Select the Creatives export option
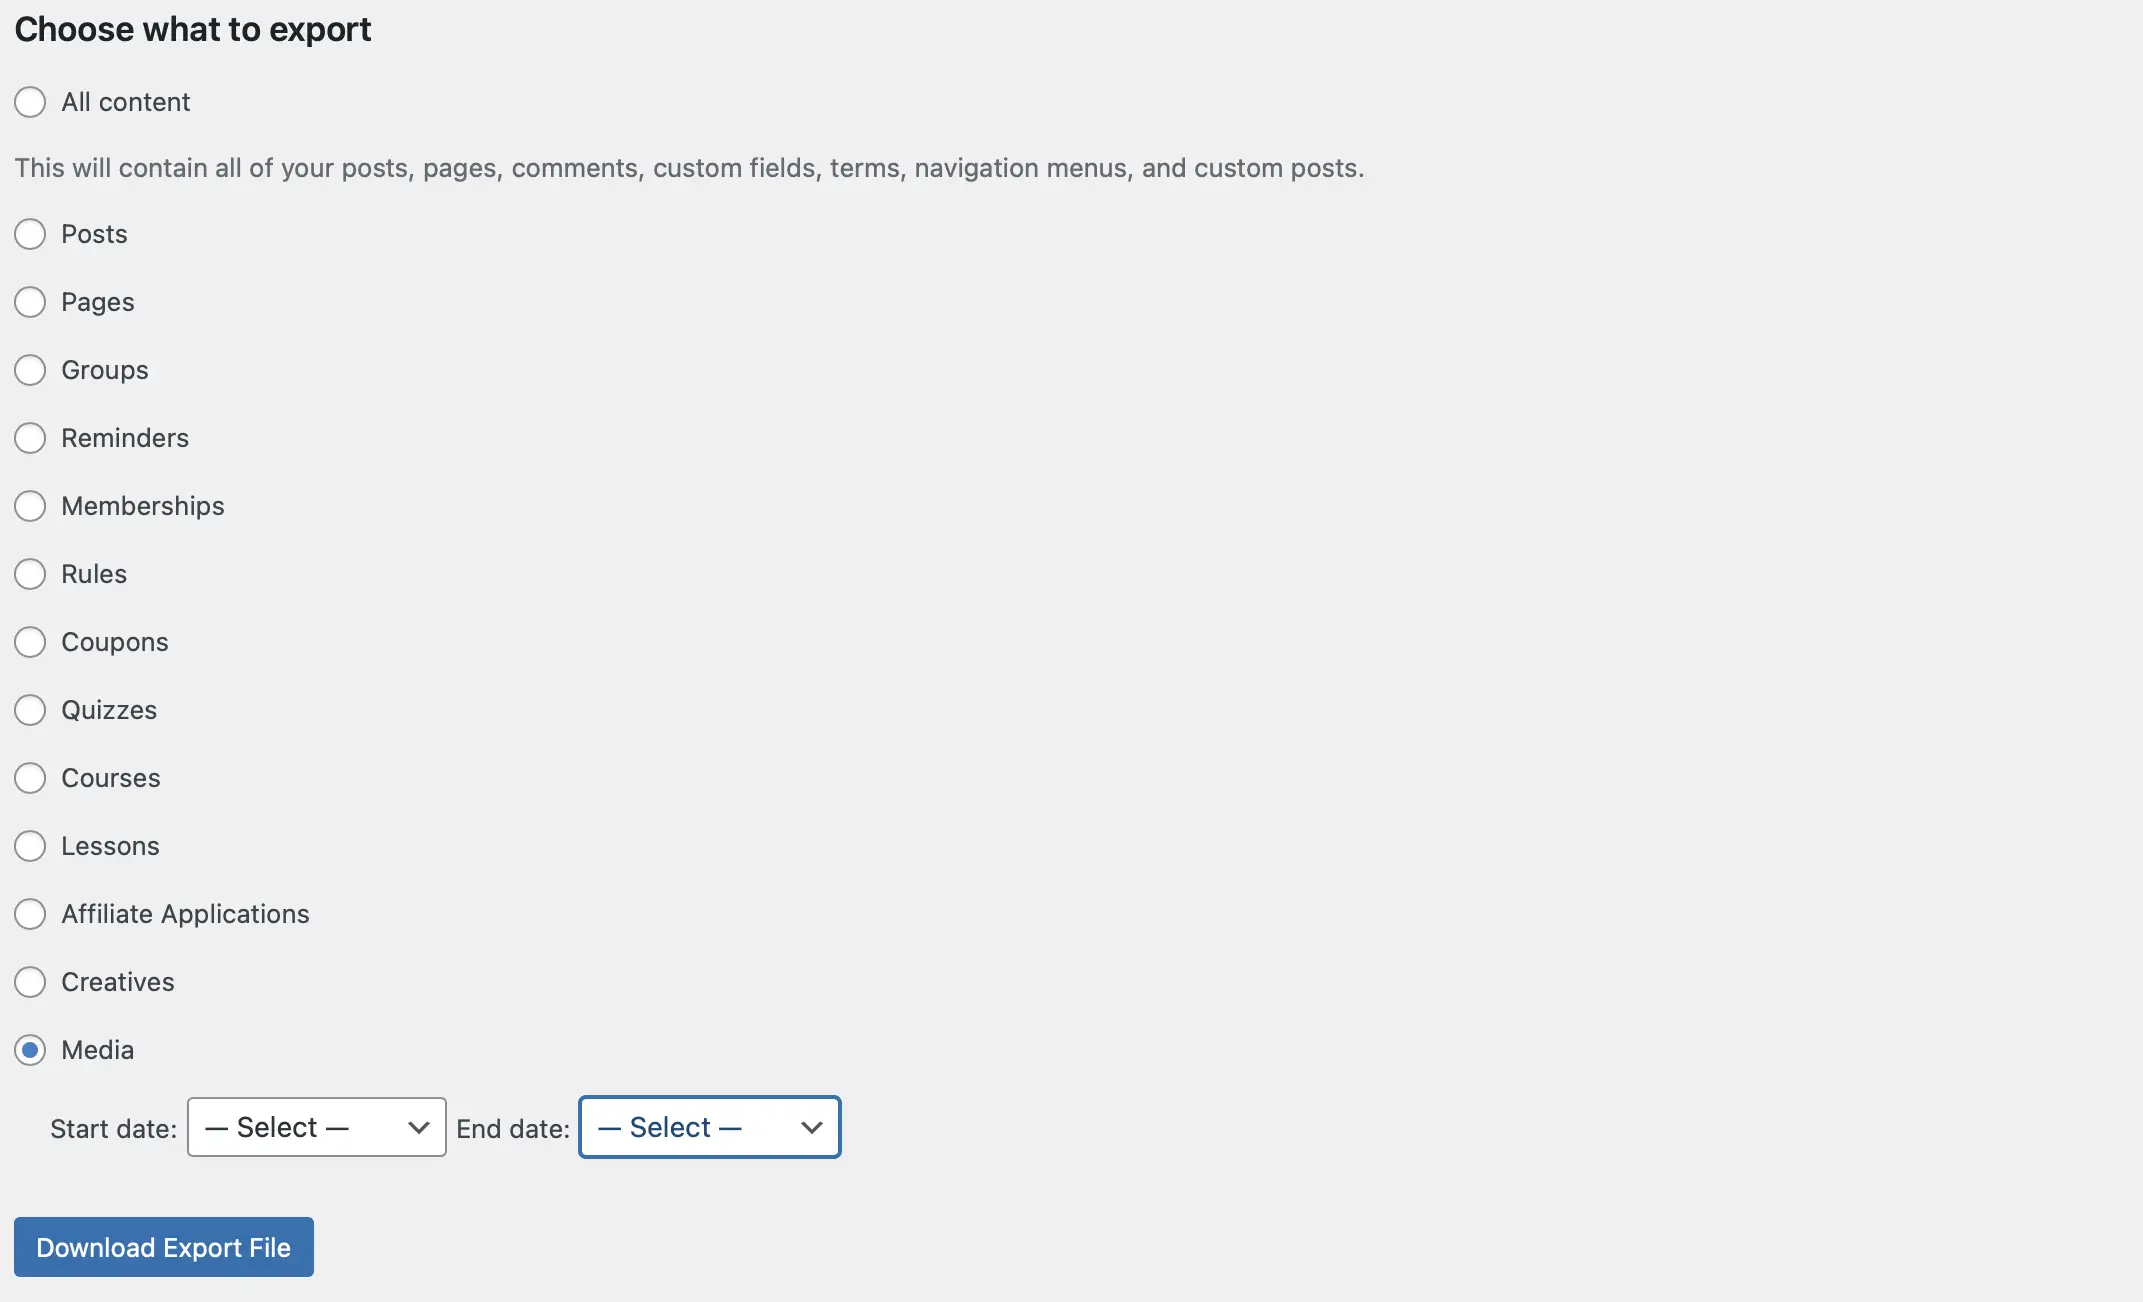This screenshot has width=2143, height=1302. (29, 981)
